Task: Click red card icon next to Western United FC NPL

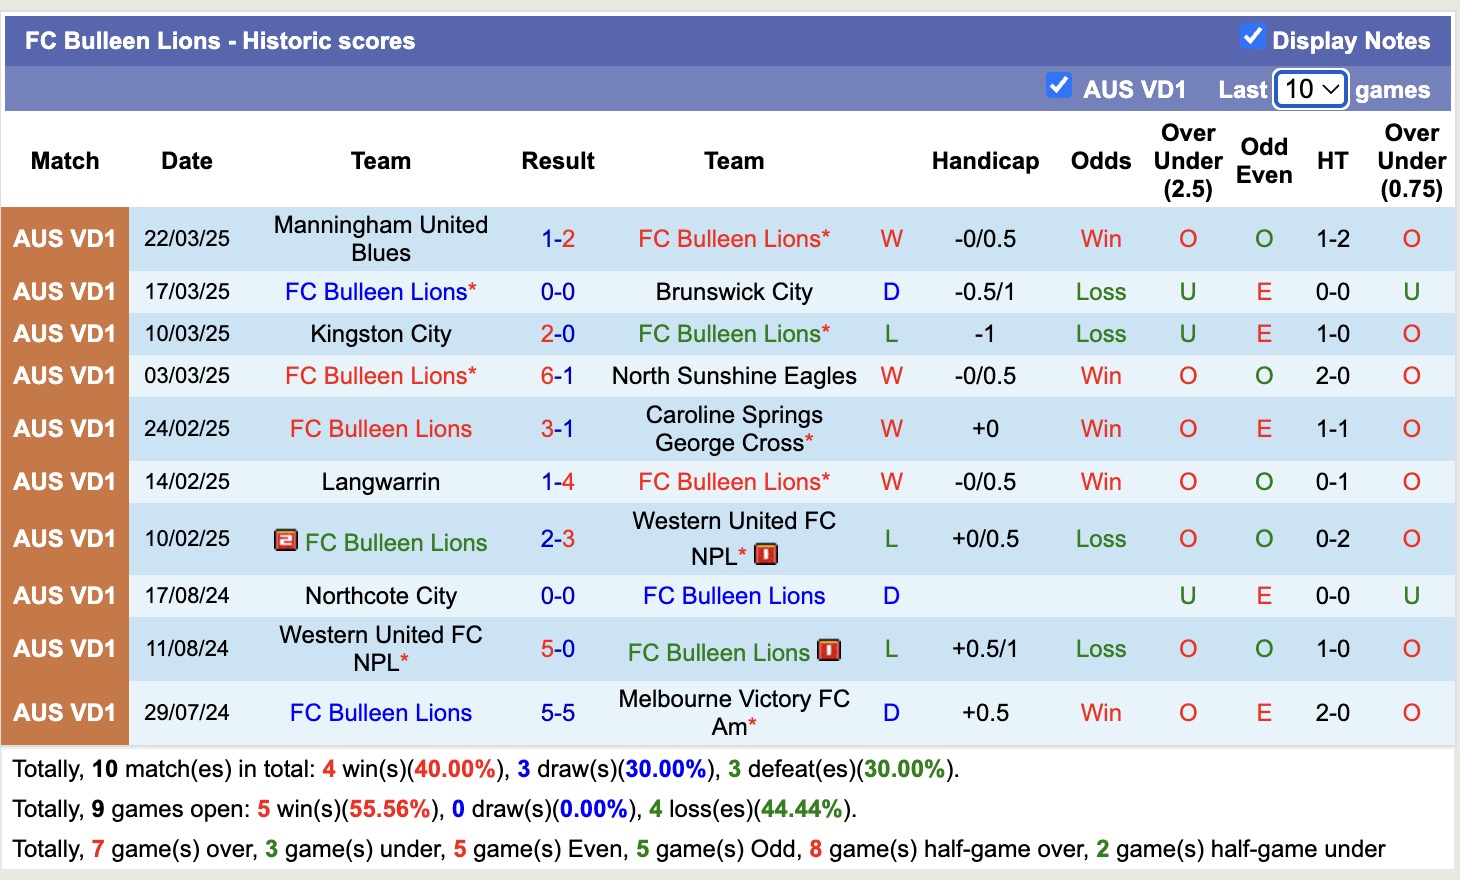Action: click(766, 554)
